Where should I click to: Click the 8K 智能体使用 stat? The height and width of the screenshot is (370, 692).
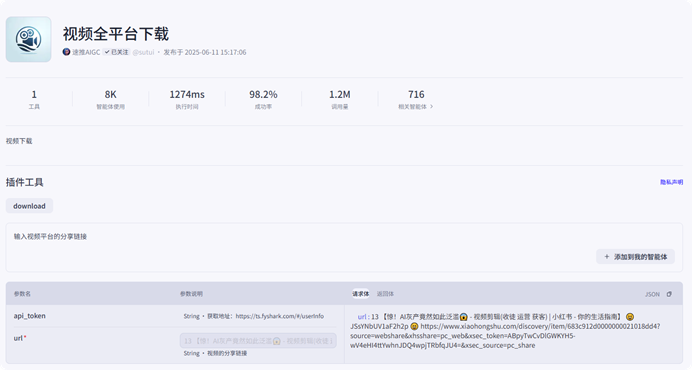(x=111, y=99)
